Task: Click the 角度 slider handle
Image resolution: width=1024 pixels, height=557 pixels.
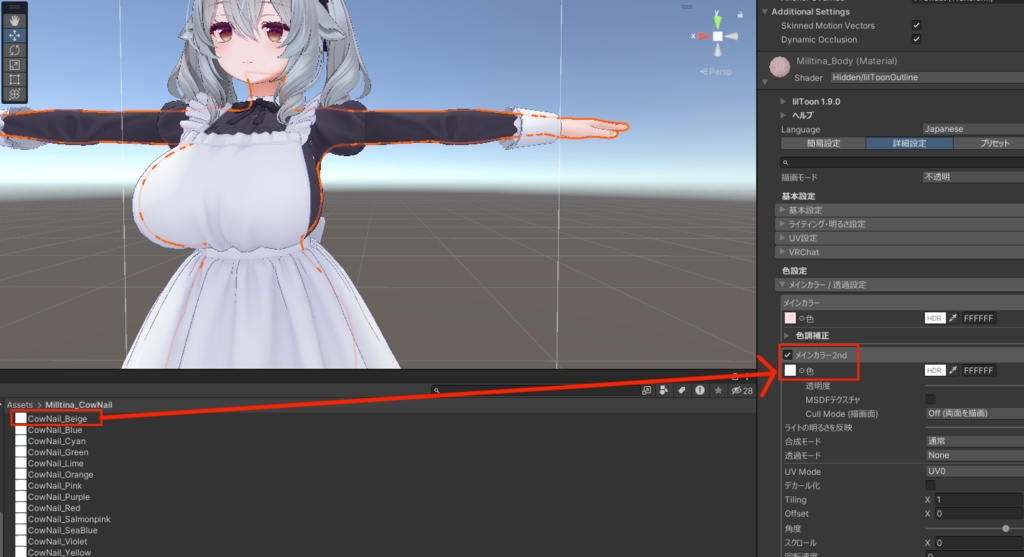Action: click(x=1006, y=528)
